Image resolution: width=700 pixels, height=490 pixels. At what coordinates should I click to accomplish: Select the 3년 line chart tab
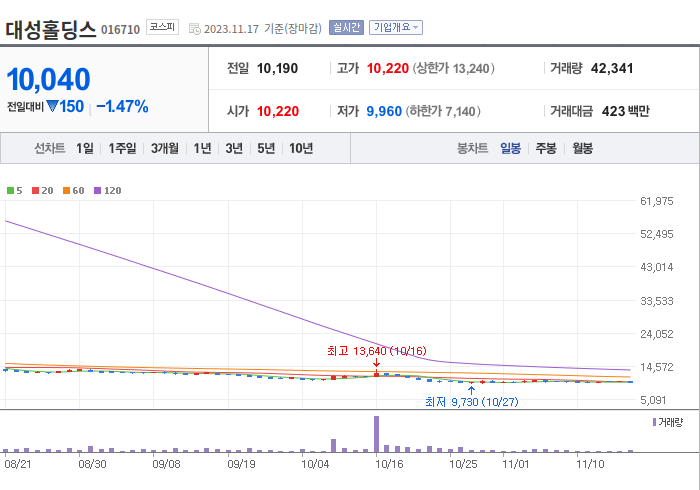click(234, 148)
